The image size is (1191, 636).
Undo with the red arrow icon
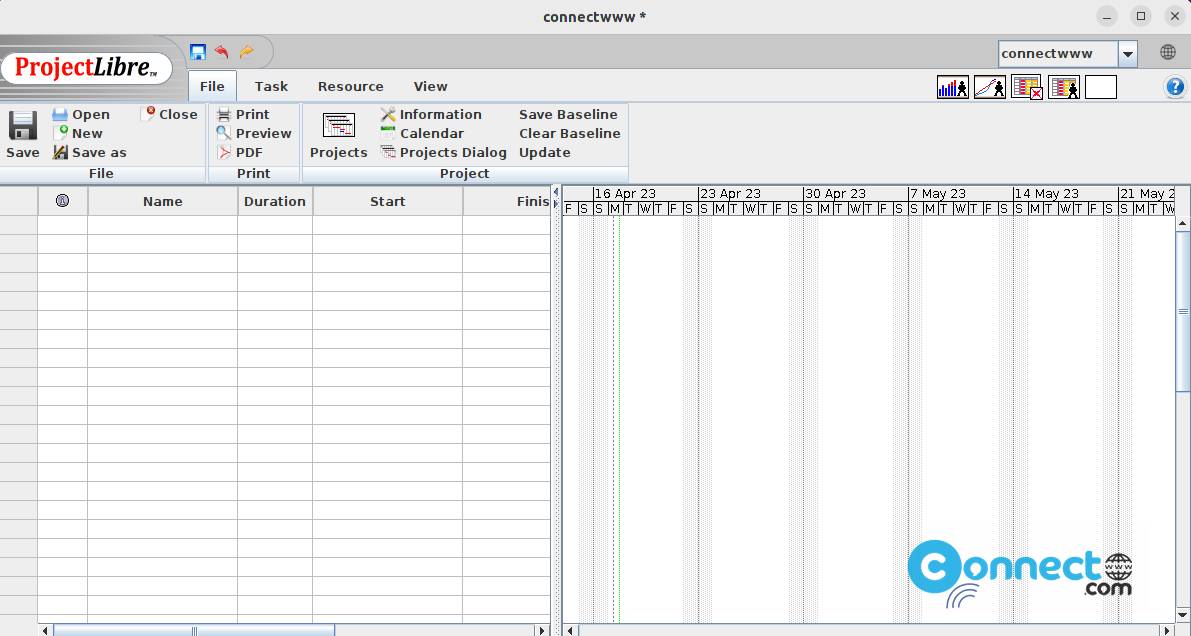point(222,52)
